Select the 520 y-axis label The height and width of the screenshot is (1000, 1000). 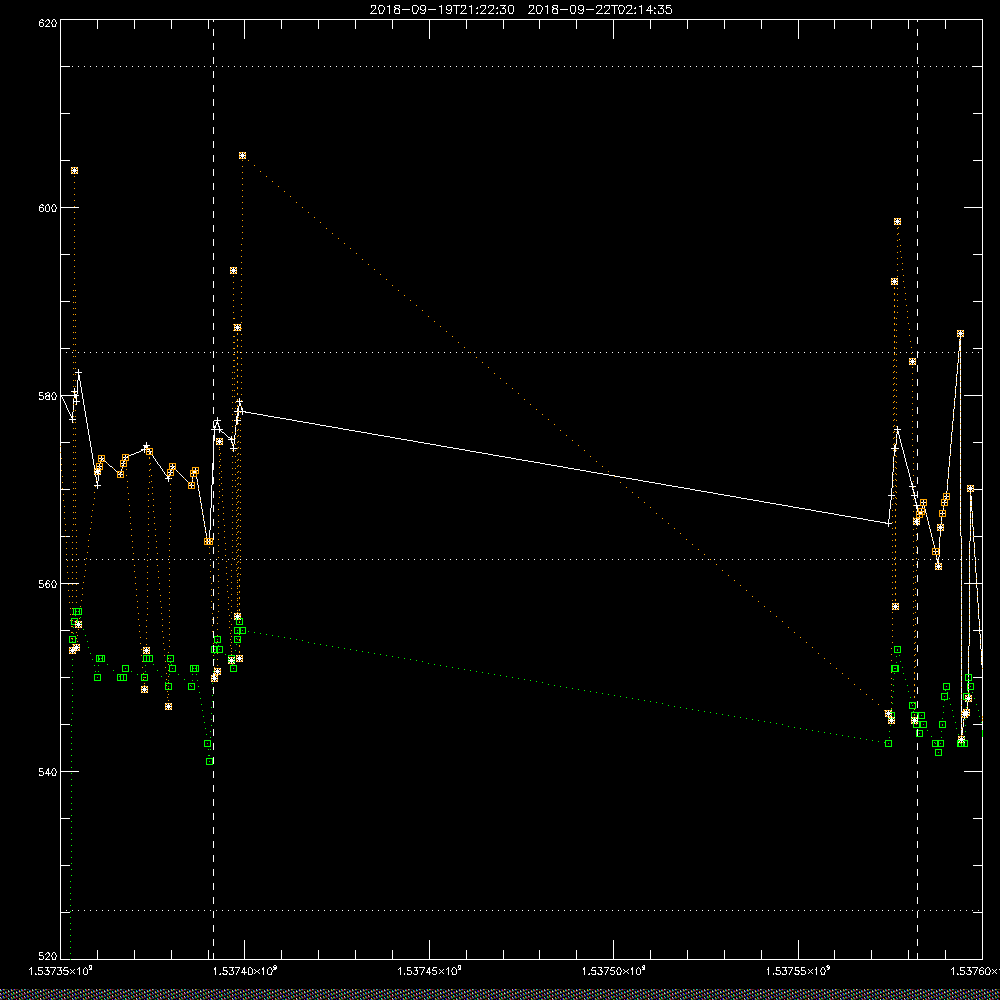48,956
